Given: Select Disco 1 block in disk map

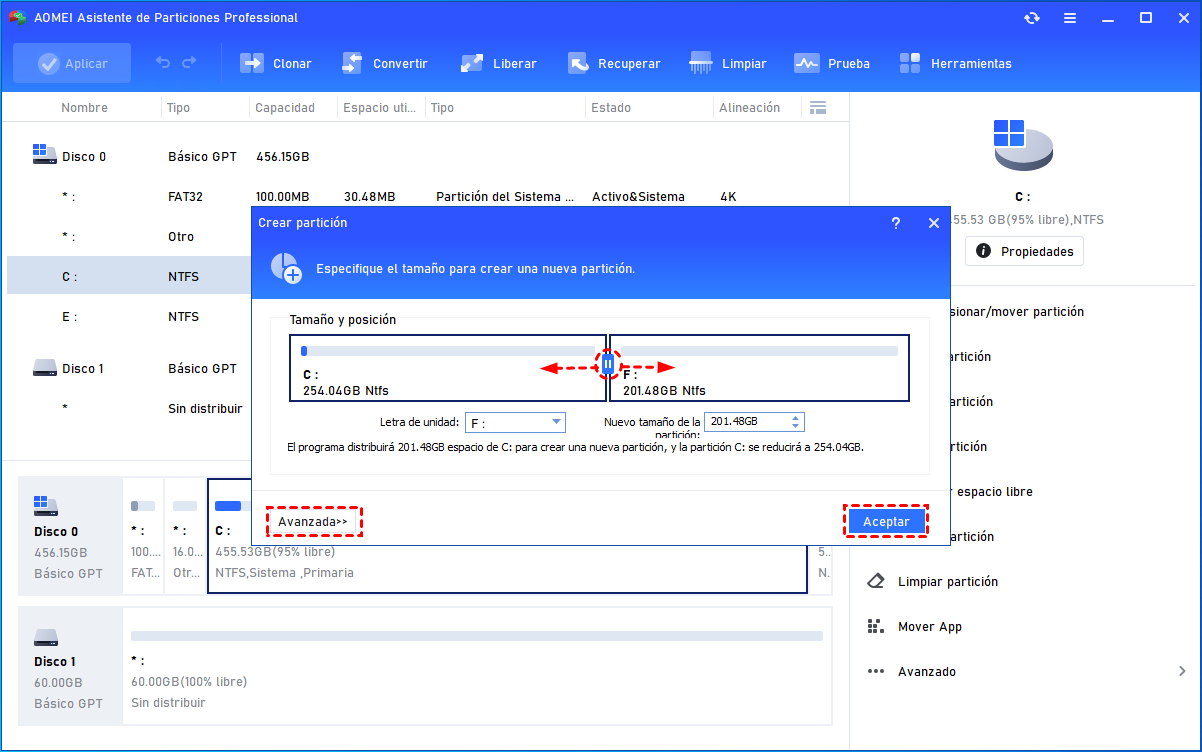Looking at the screenshot, I should [x=68, y=664].
